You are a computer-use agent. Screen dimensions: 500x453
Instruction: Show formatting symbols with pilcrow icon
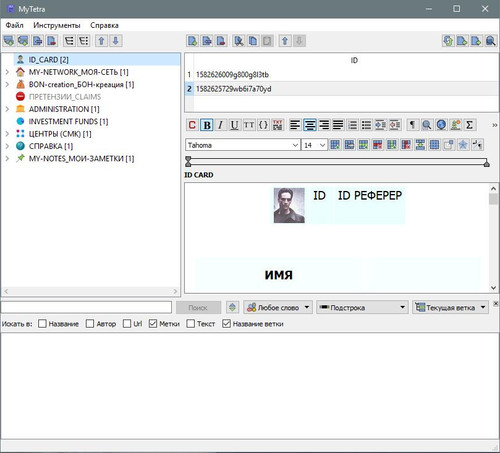(412, 125)
